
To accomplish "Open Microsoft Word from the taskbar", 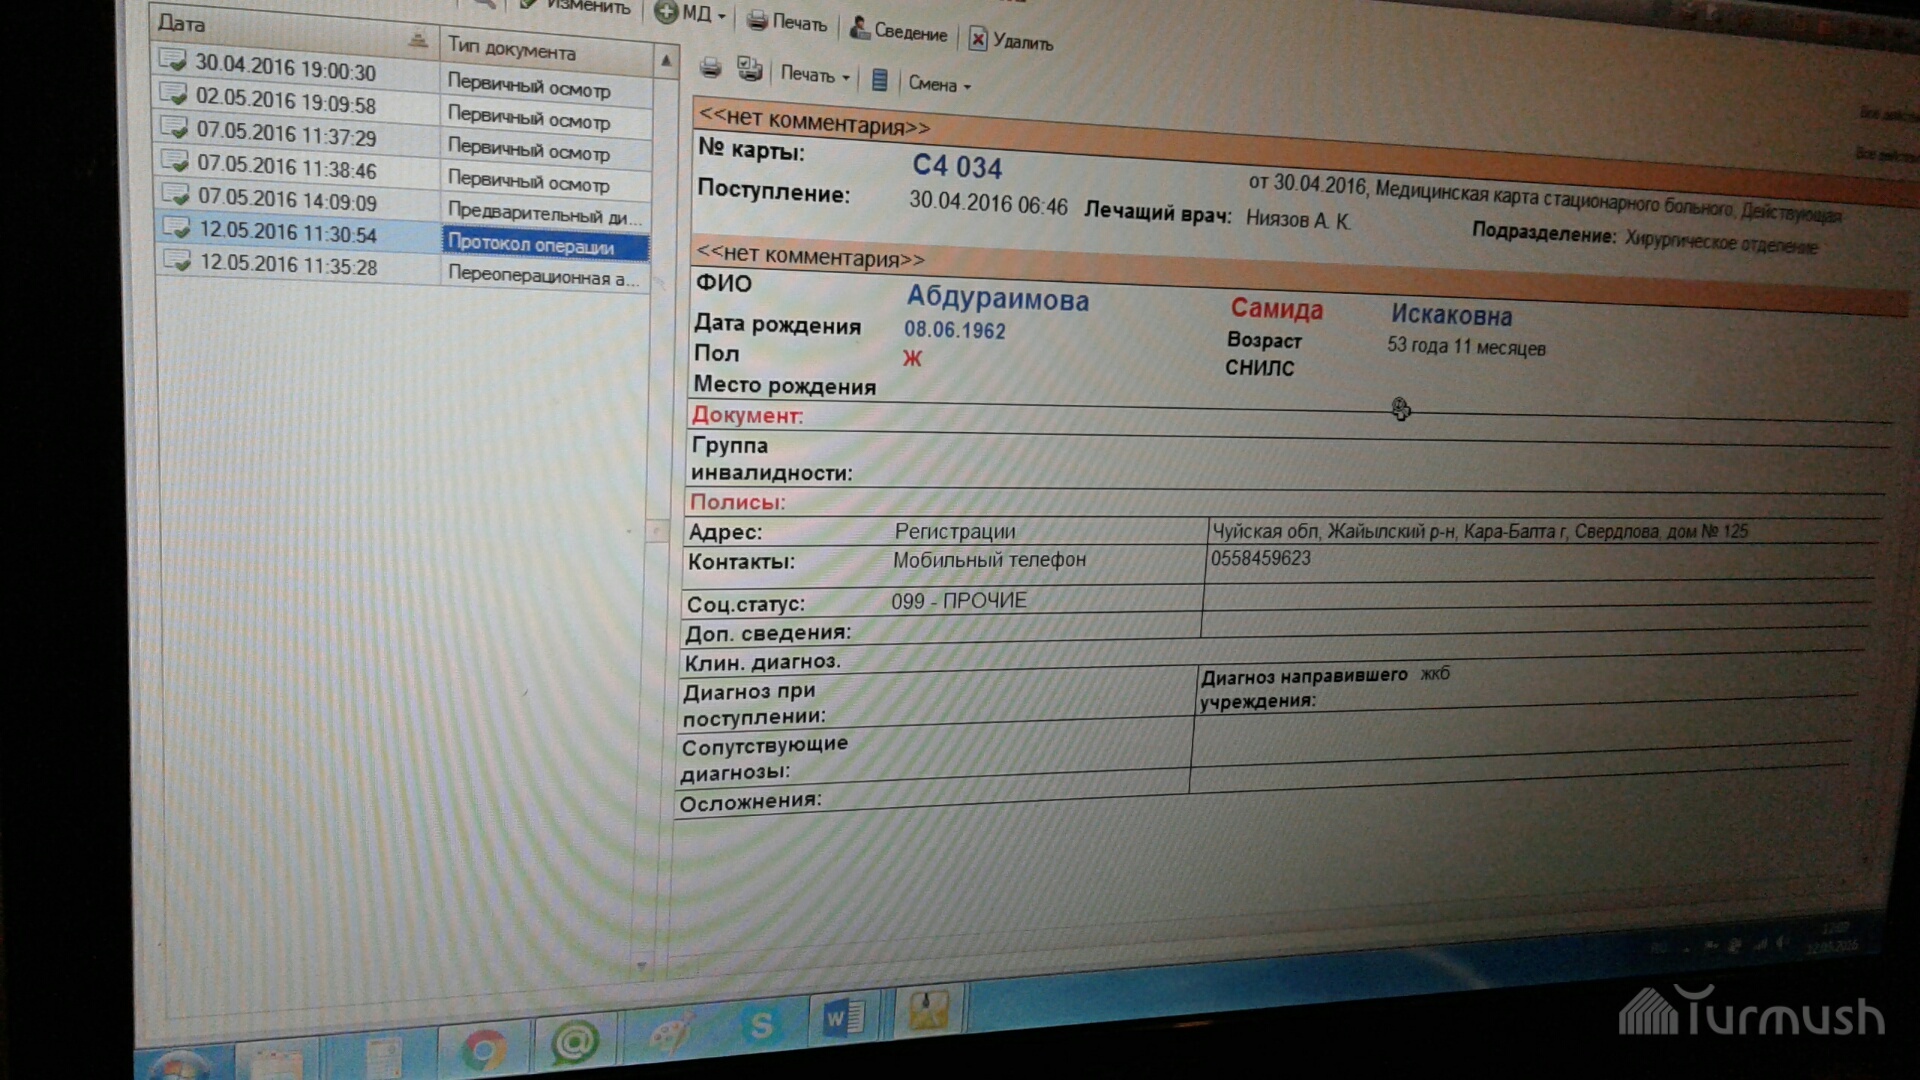I will [x=843, y=1018].
